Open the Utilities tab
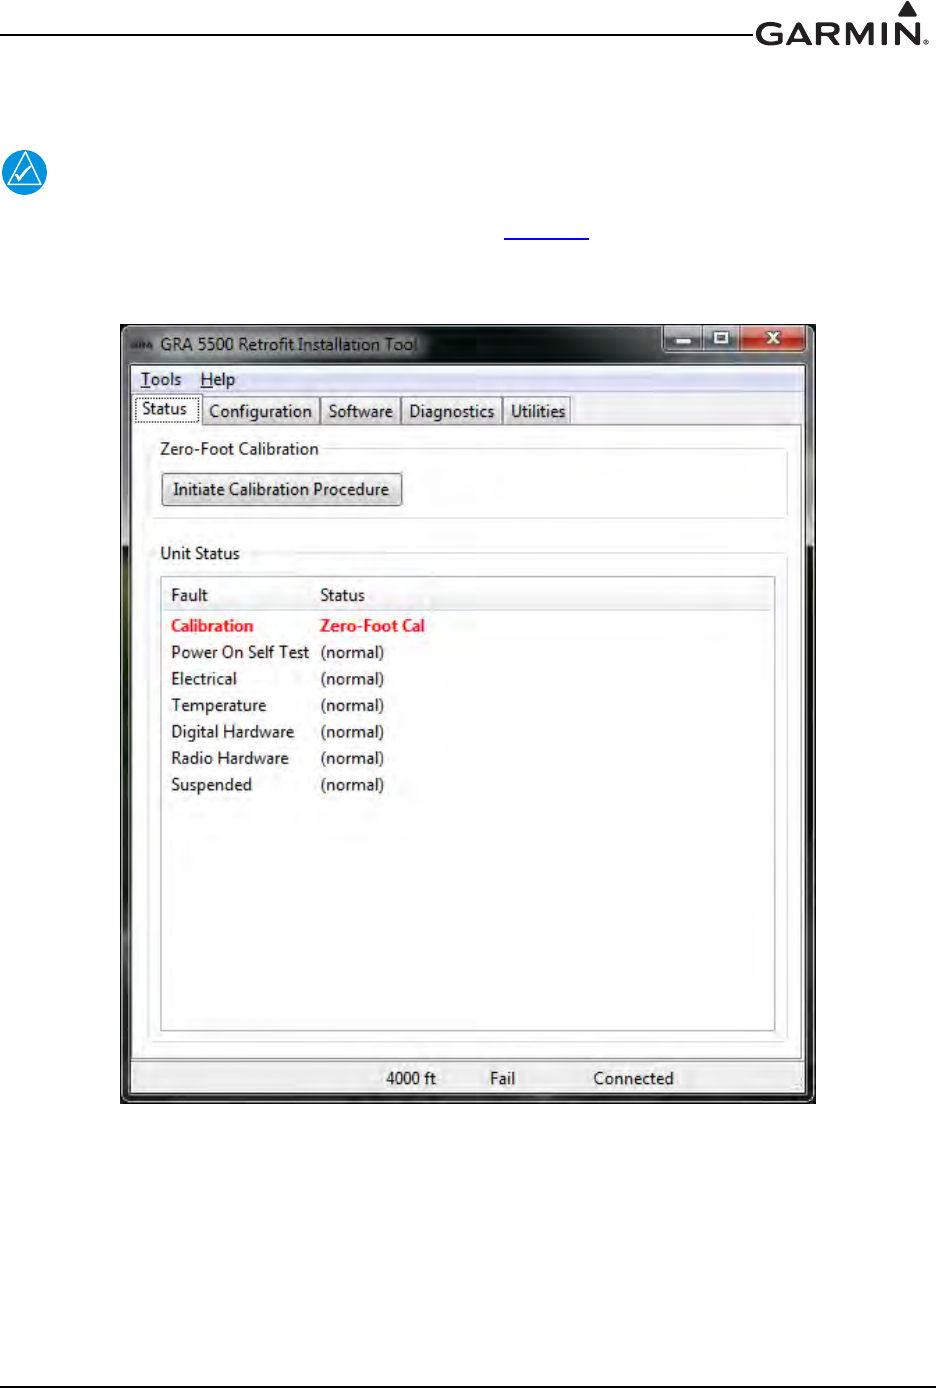Screen dimensions: 936x1388 (538, 411)
